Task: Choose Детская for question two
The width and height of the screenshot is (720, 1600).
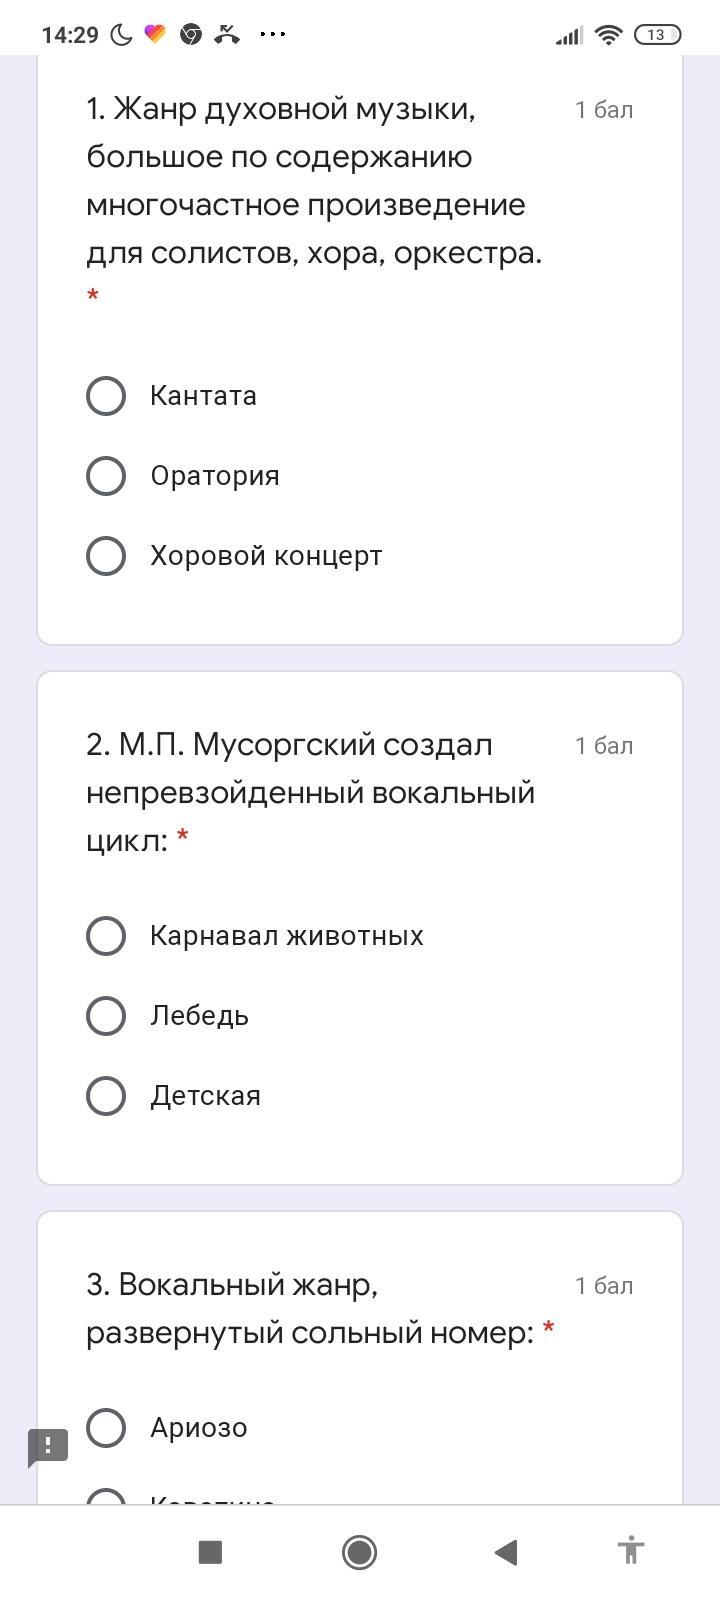Action: coord(106,1096)
